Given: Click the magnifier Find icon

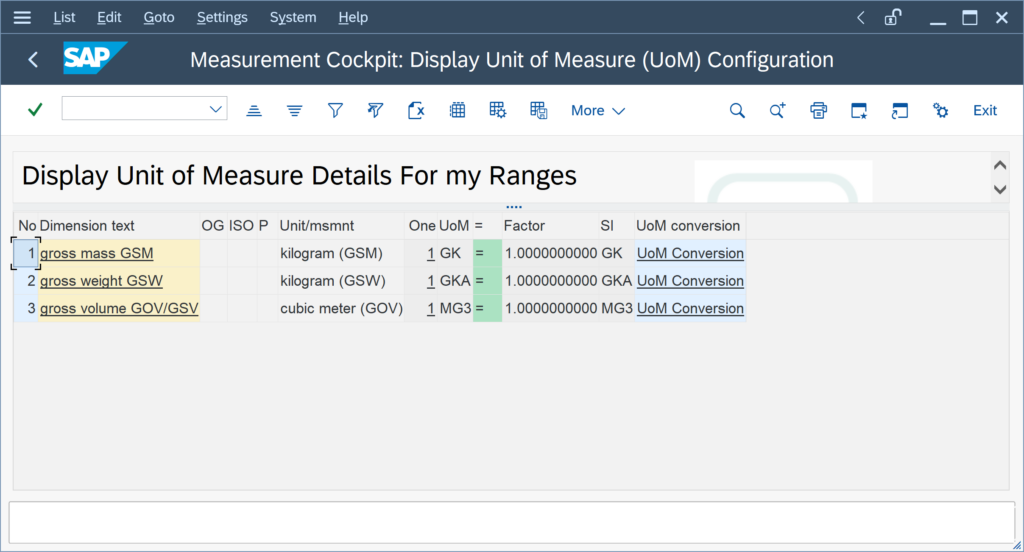Looking at the screenshot, I should click(x=737, y=110).
